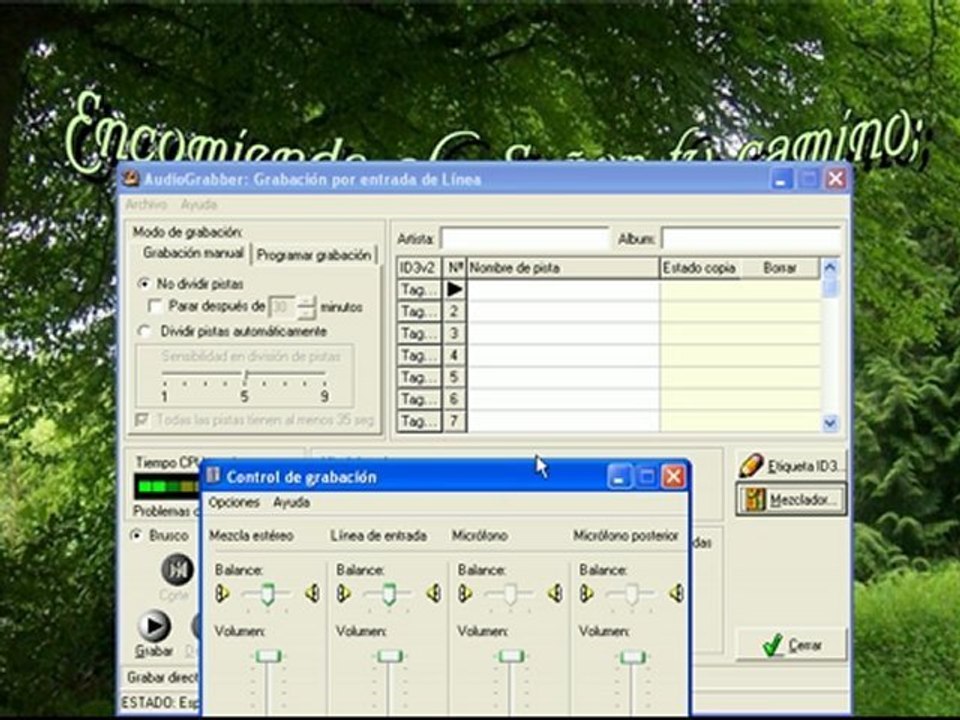Viewport: 960px width, 720px height.
Task: Click the Tag button for track 1
Action: click(x=419, y=289)
